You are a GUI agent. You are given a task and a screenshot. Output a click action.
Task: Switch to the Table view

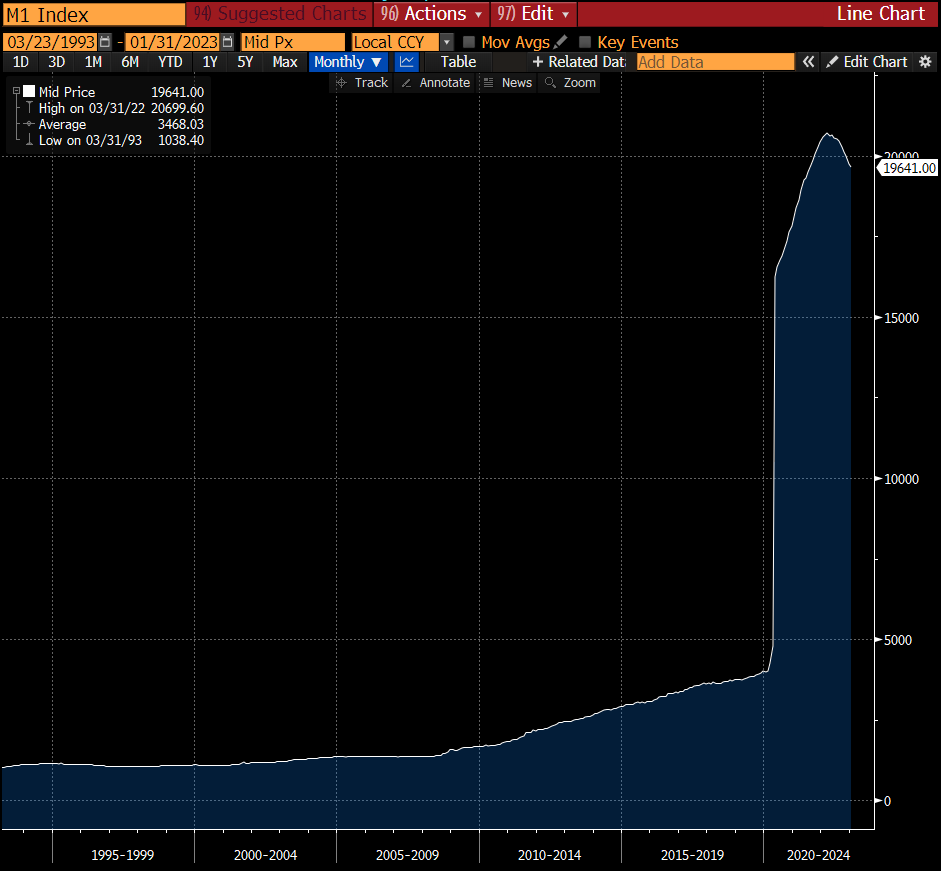click(x=458, y=62)
